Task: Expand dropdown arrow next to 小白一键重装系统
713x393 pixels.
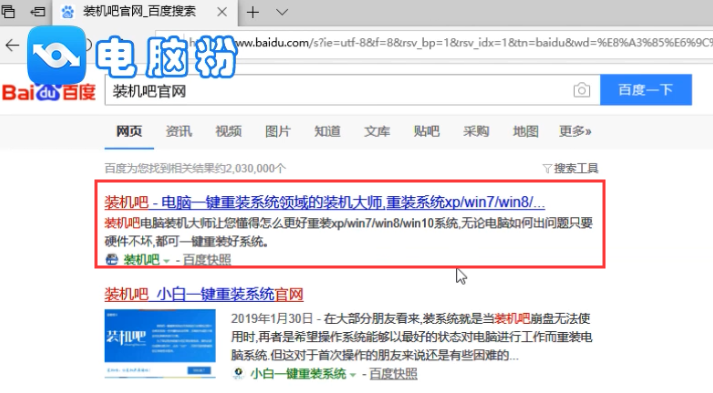Action: [353, 375]
